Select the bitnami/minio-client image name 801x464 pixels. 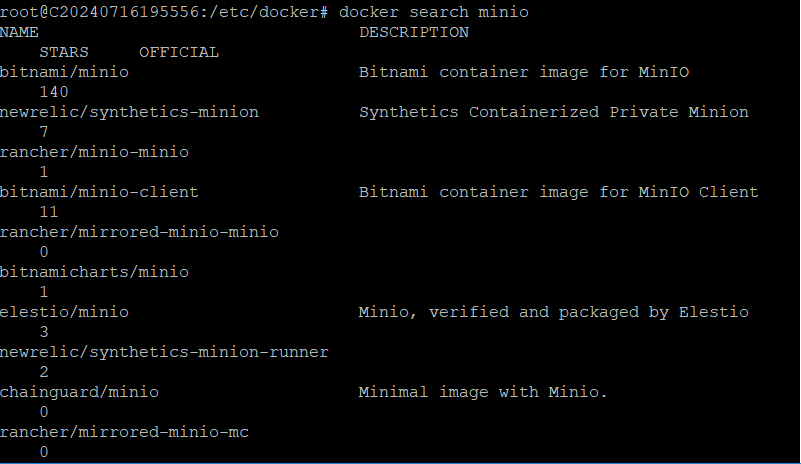[99, 192]
